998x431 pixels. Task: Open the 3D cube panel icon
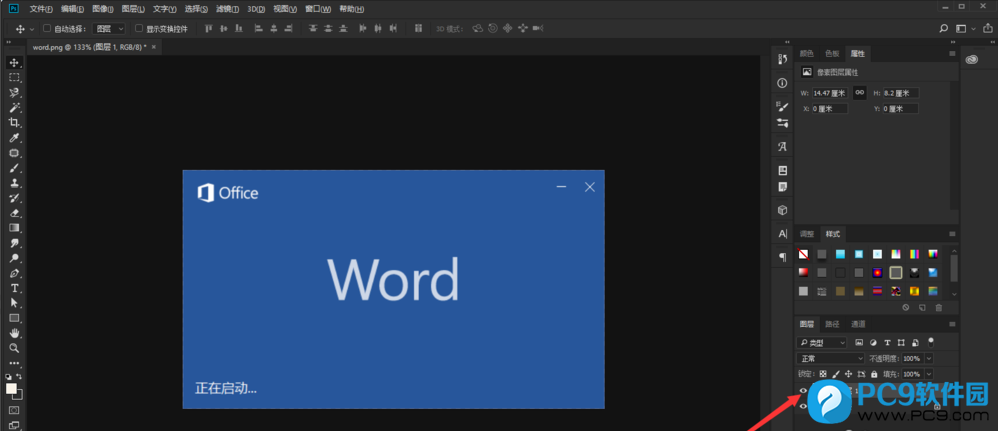click(x=782, y=210)
